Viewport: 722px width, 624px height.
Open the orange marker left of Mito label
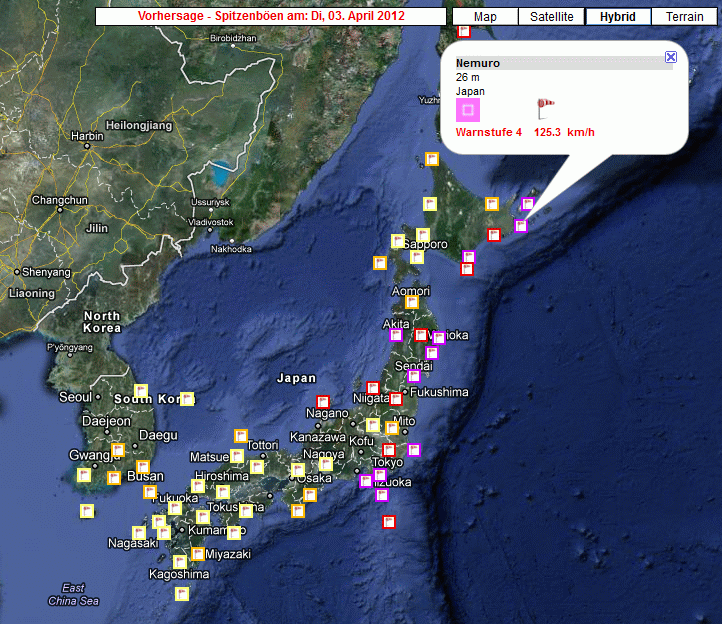pyautogui.click(x=392, y=428)
